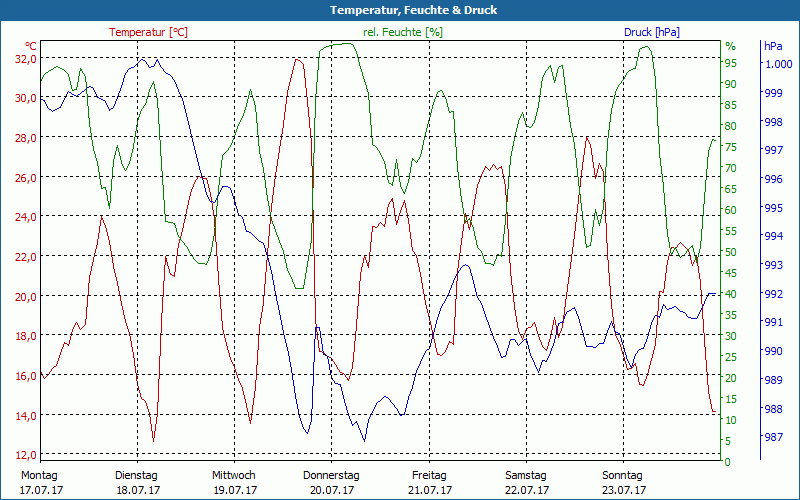Click the '996' pressure axis value

click(x=773, y=179)
